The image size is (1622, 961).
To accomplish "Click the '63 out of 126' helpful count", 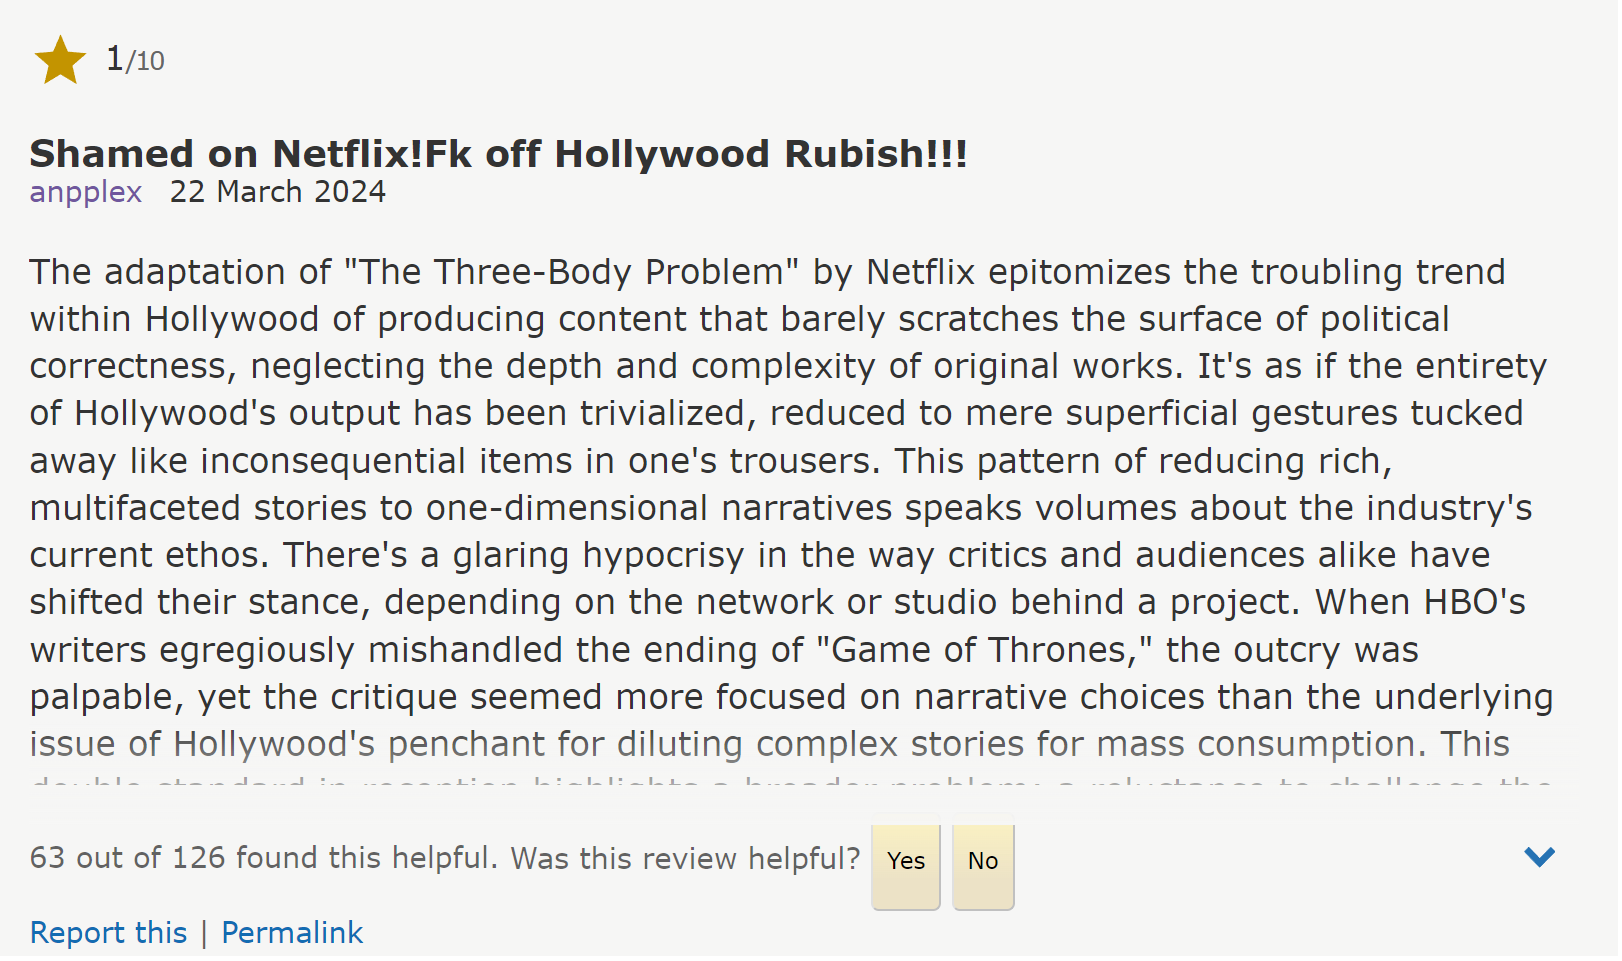I will [x=127, y=858].
